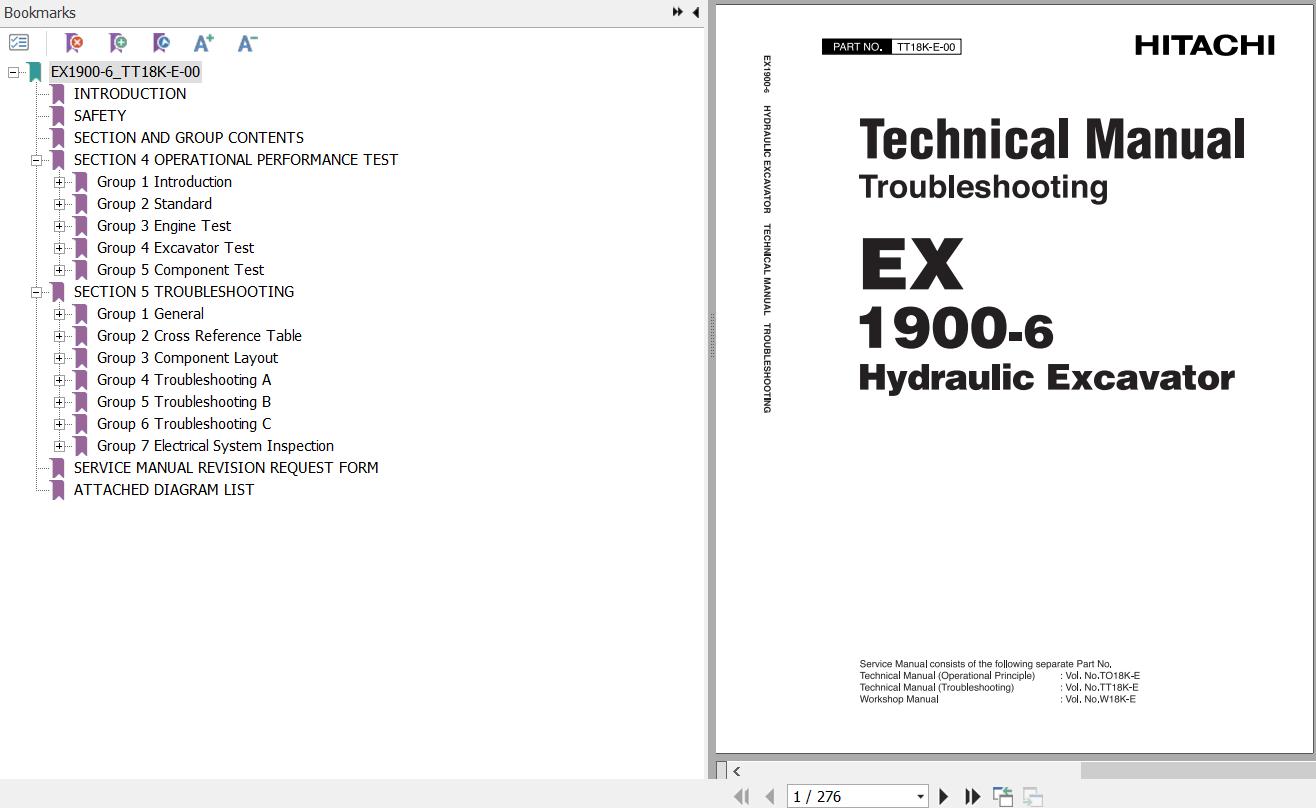Viewport: 1316px width, 808px height.
Task: Click the bookmark icon beside ATTACHED DIAGRAM LIST
Action: [58, 490]
